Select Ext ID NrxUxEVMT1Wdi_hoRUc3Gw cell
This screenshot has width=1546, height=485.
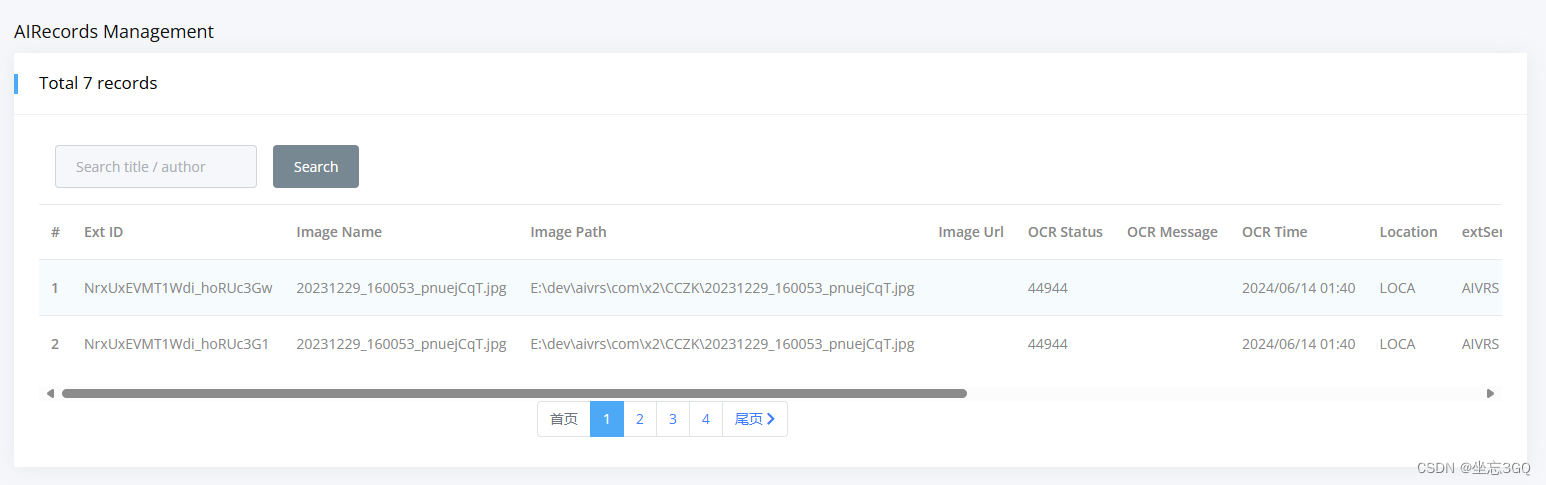(x=178, y=288)
